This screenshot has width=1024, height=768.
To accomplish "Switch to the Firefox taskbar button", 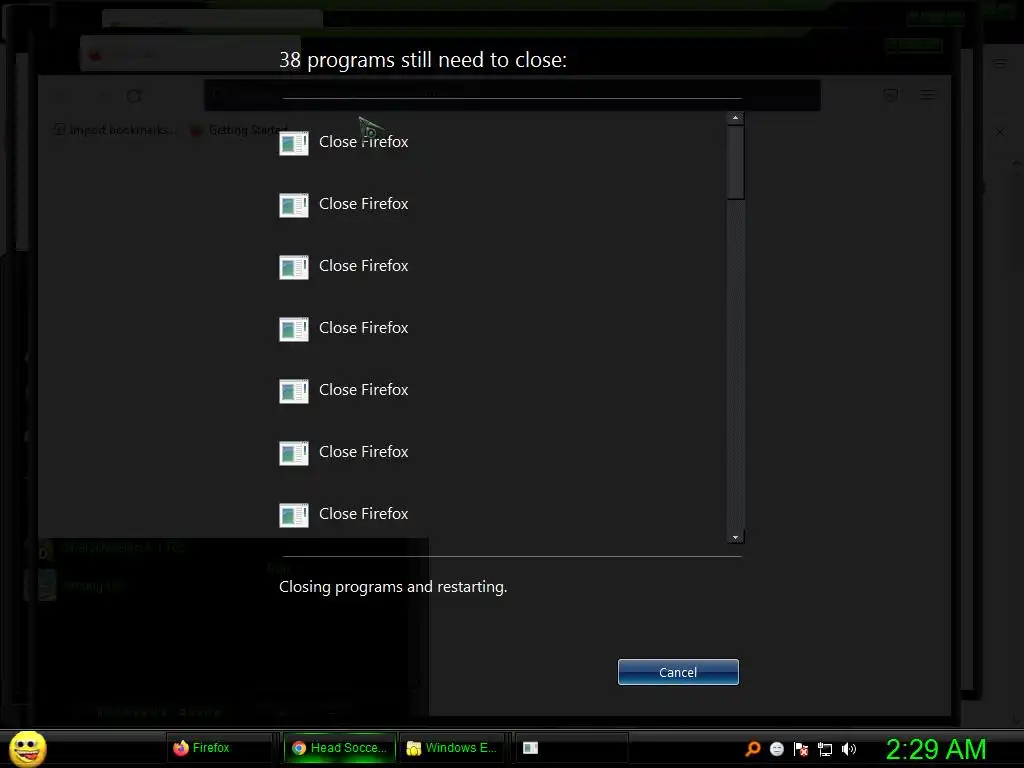I will tap(220, 748).
